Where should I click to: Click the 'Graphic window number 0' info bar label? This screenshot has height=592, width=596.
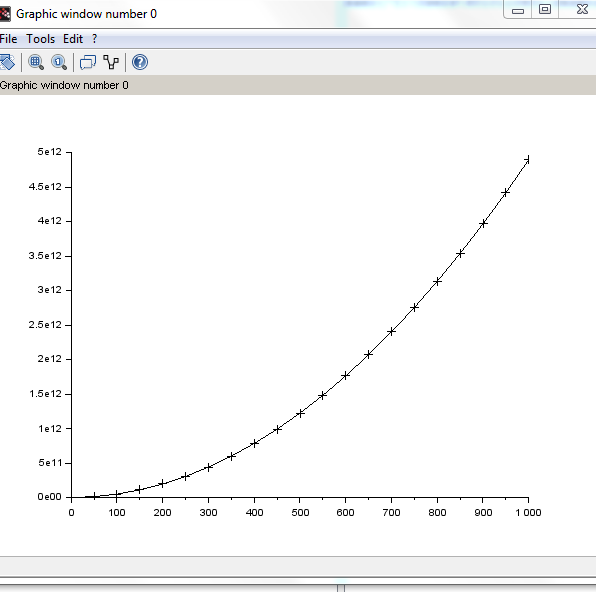pos(64,85)
